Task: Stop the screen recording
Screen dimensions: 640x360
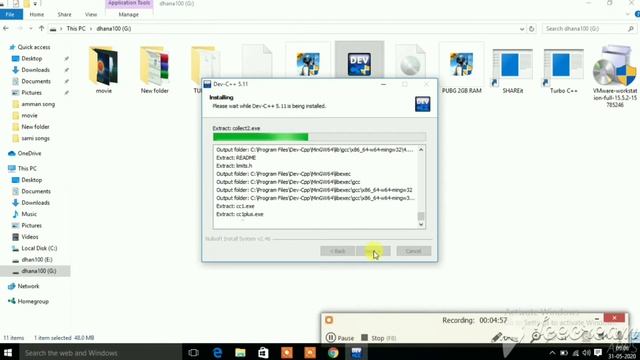Action: pyautogui.click(x=378, y=338)
